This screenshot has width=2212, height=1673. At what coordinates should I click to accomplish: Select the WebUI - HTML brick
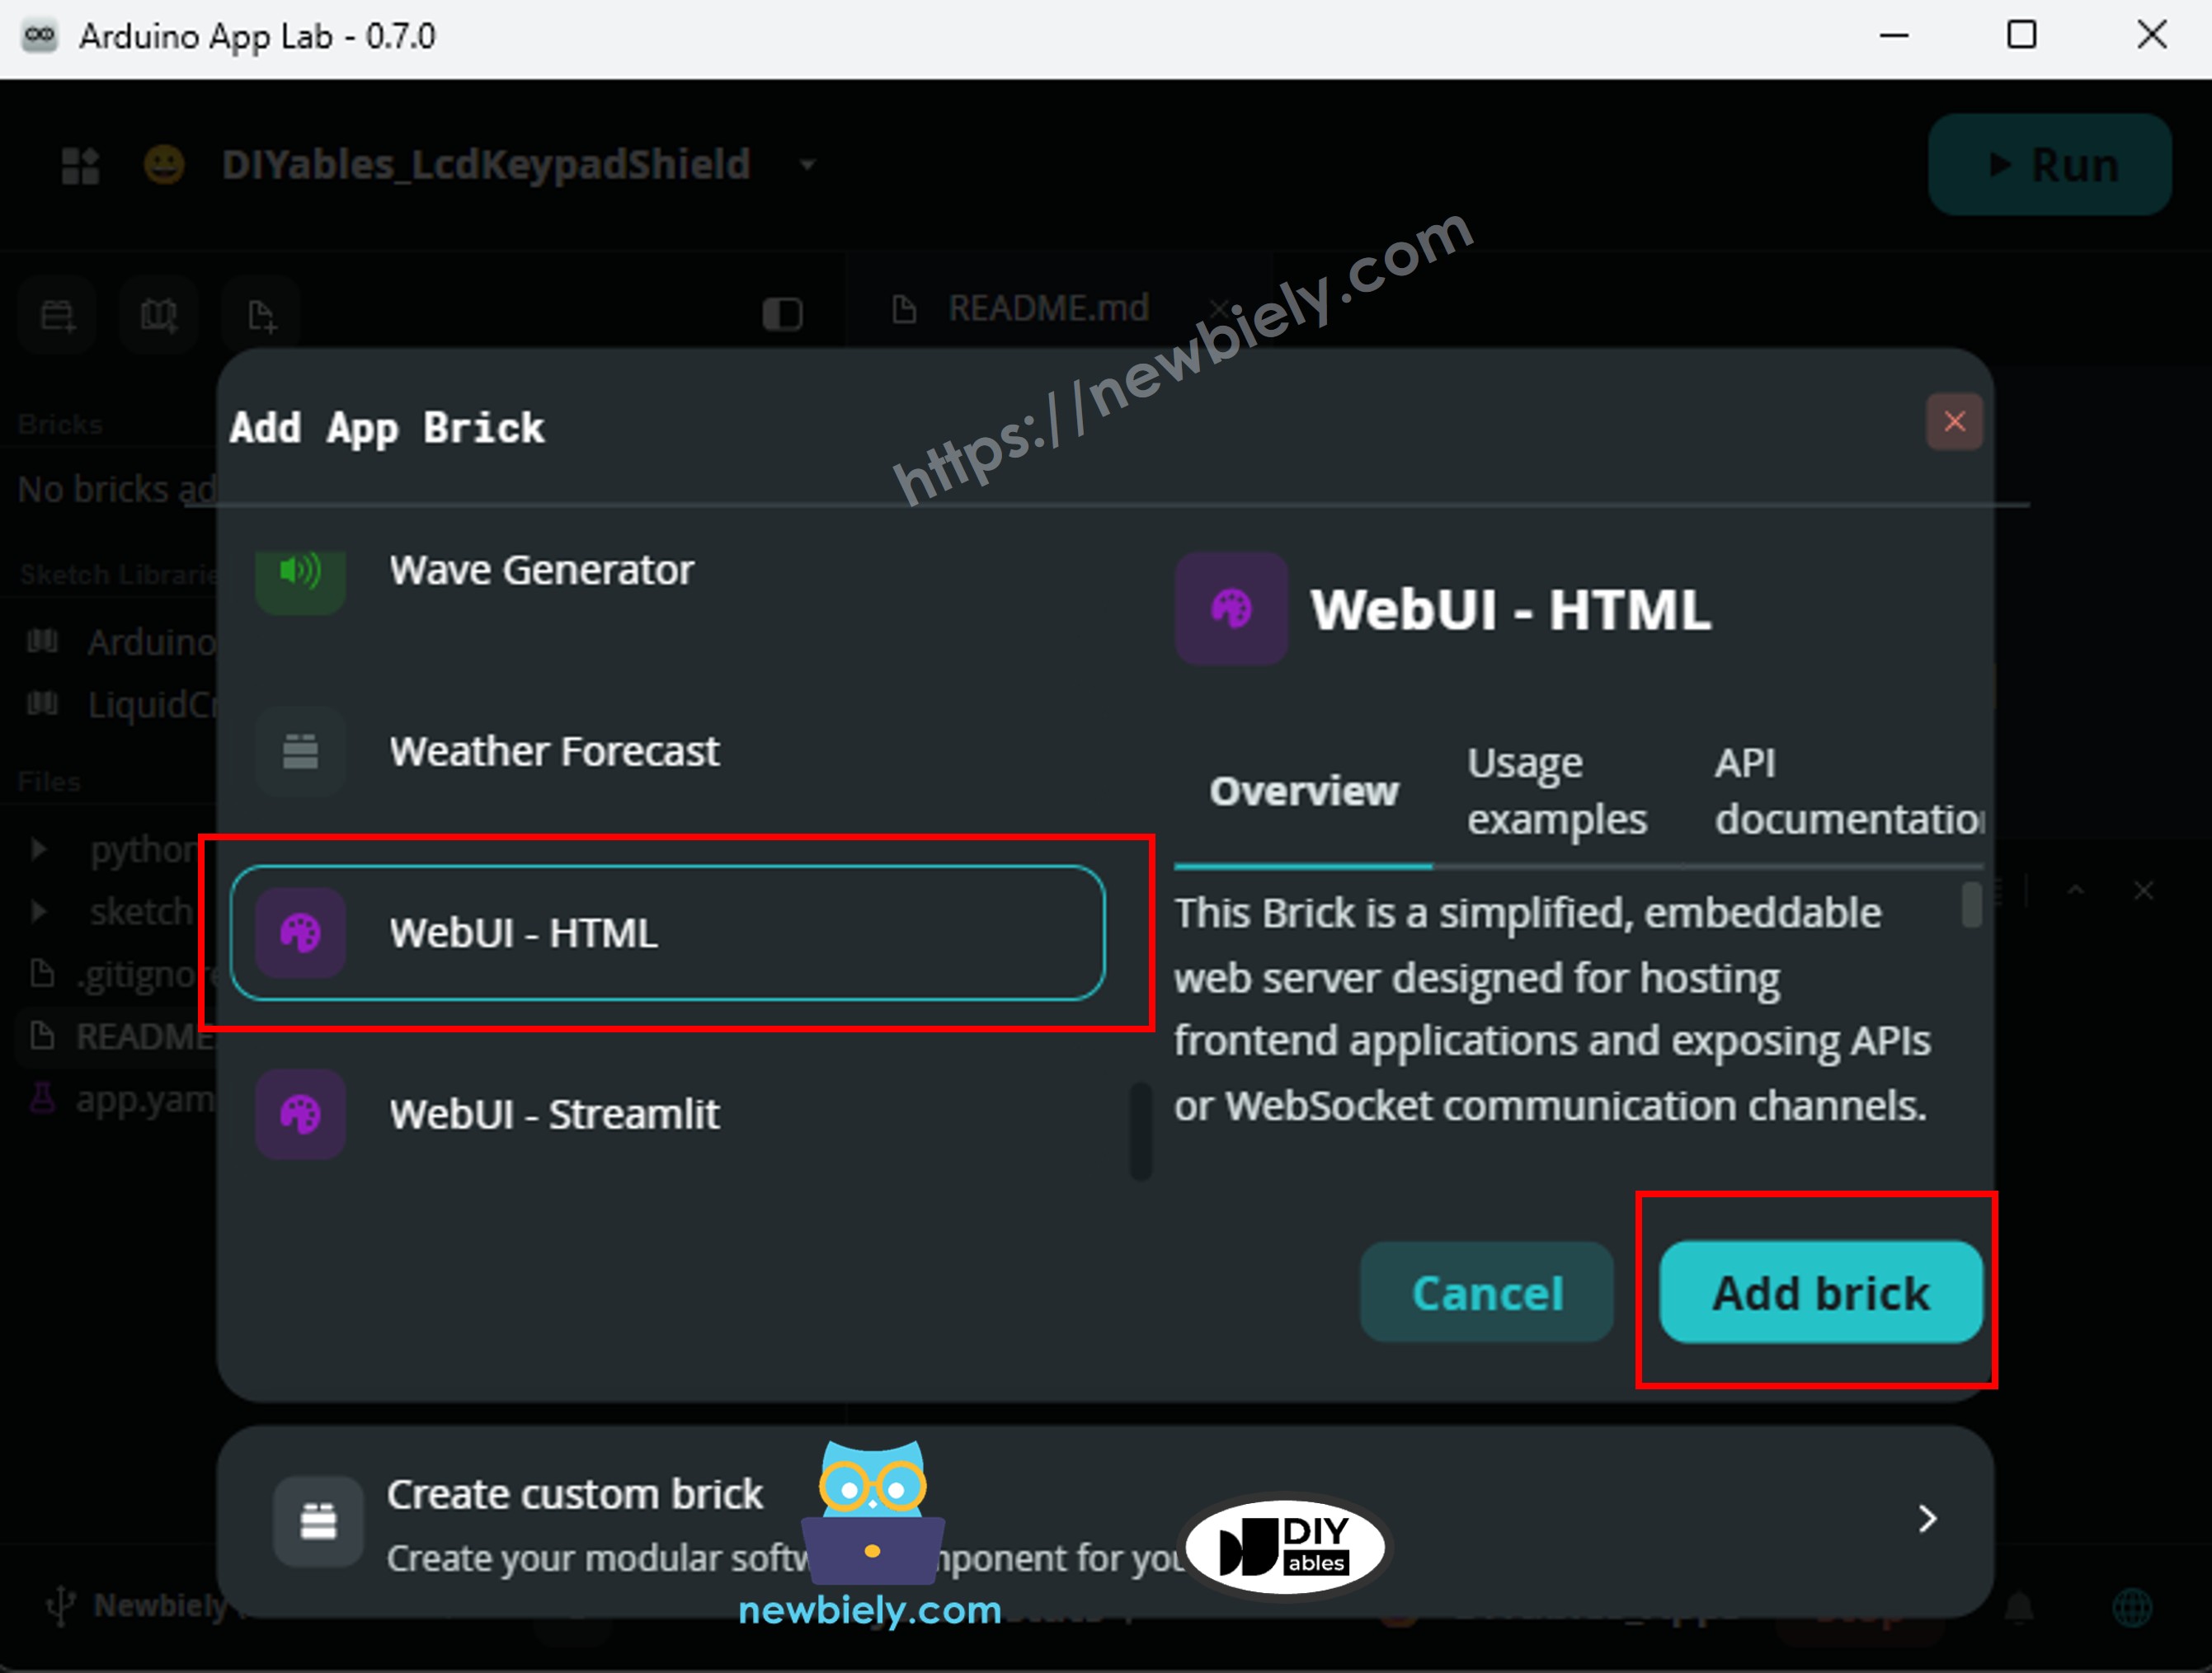point(667,933)
